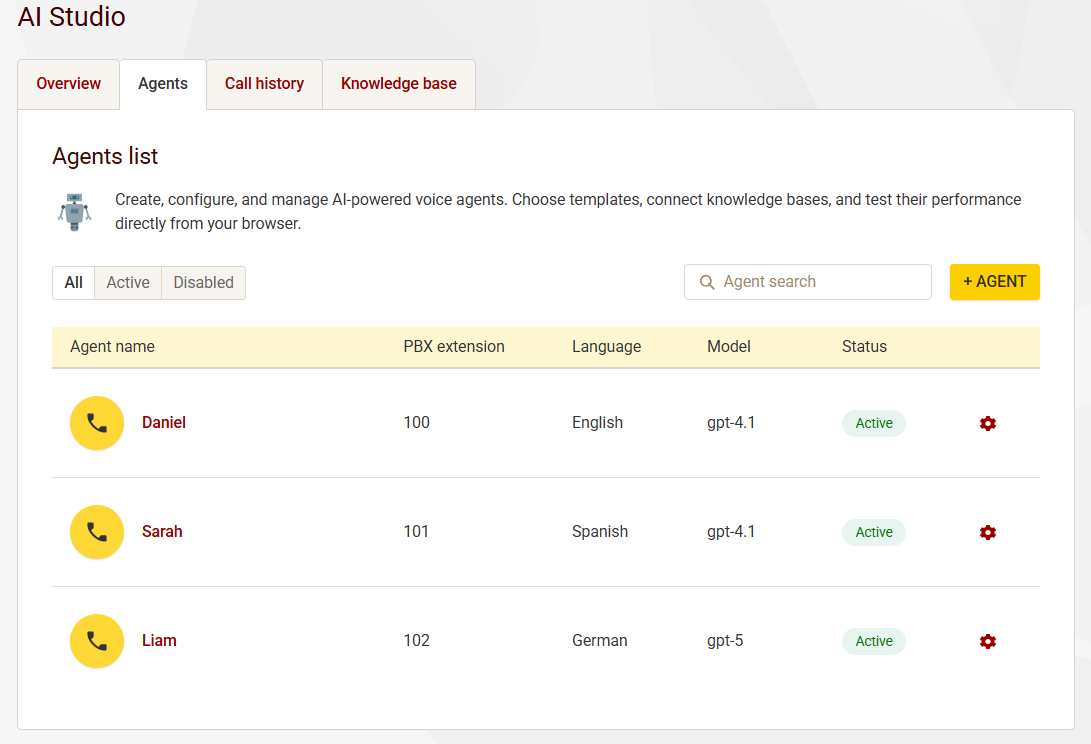
Task: Open settings gear for agent Liam
Action: (x=988, y=641)
